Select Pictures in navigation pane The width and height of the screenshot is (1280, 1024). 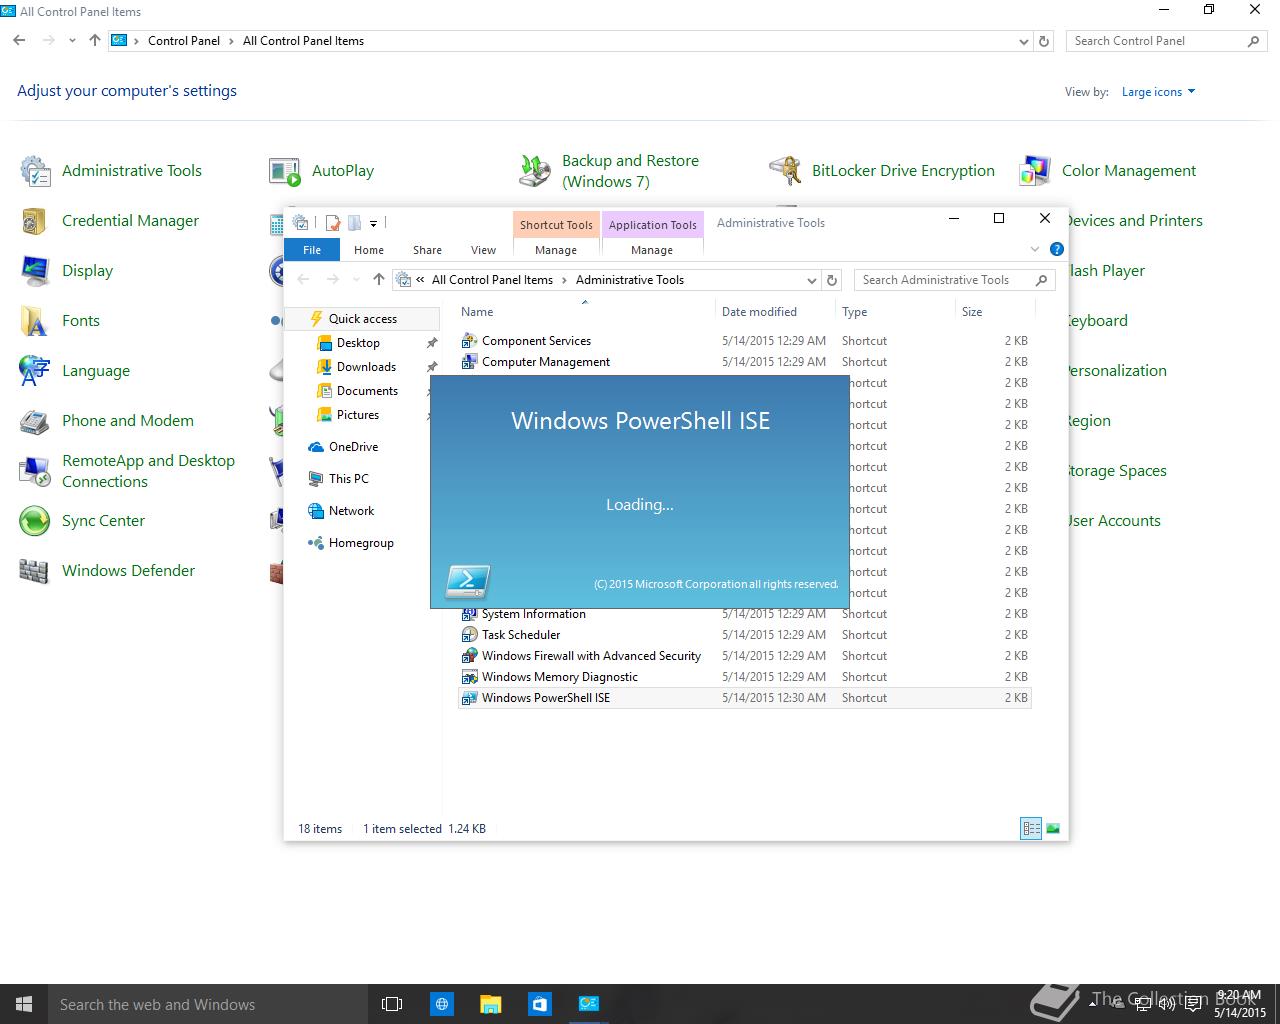coord(358,415)
